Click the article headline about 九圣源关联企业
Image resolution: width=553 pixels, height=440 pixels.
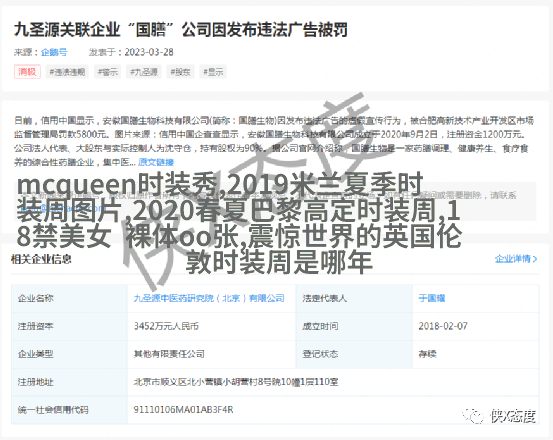181,30
